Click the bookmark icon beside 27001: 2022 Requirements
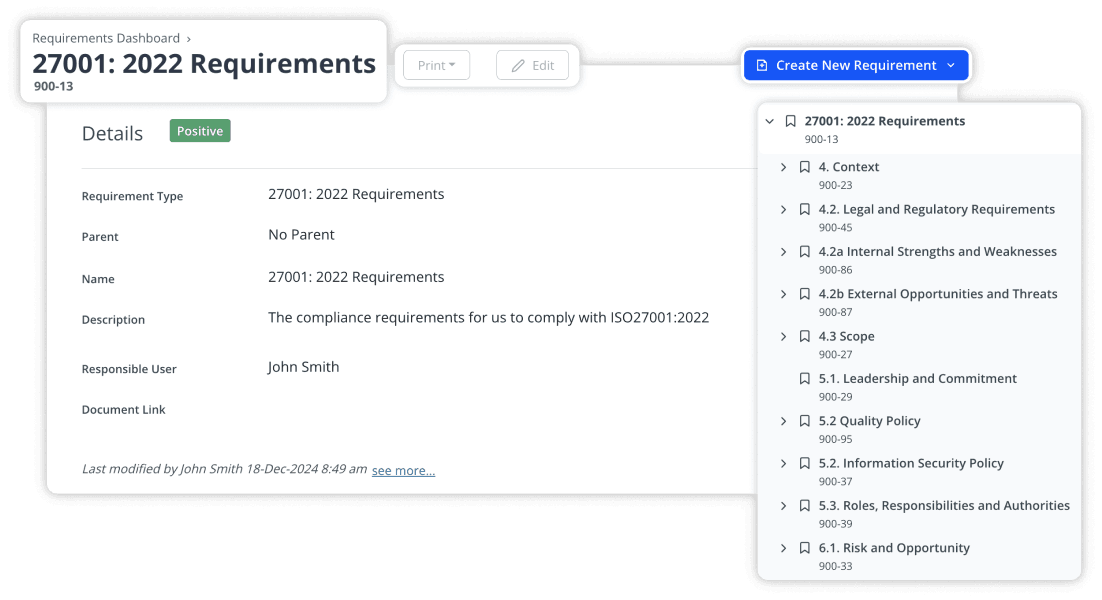This screenshot has height=600, width=1102. pyautogui.click(x=789, y=120)
